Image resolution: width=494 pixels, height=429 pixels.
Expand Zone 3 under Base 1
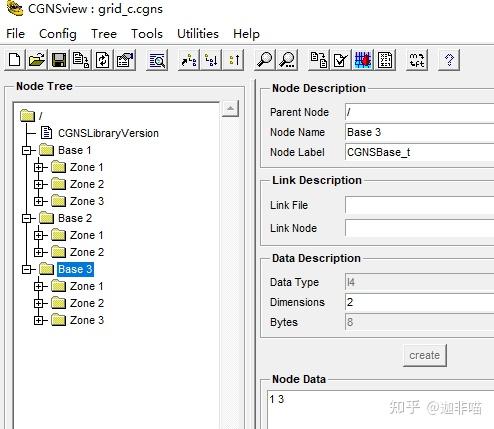coord(39,201)
